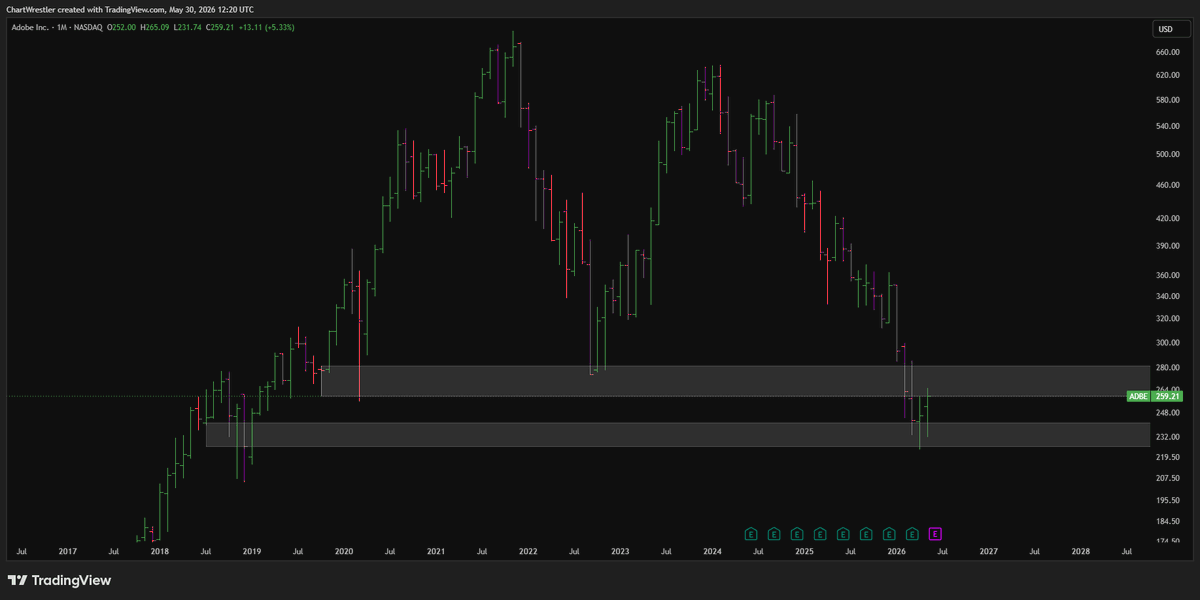The image size is (1200, 600).
Task: Click the 2020 time axis label
Action: click(x=344, y=551)
